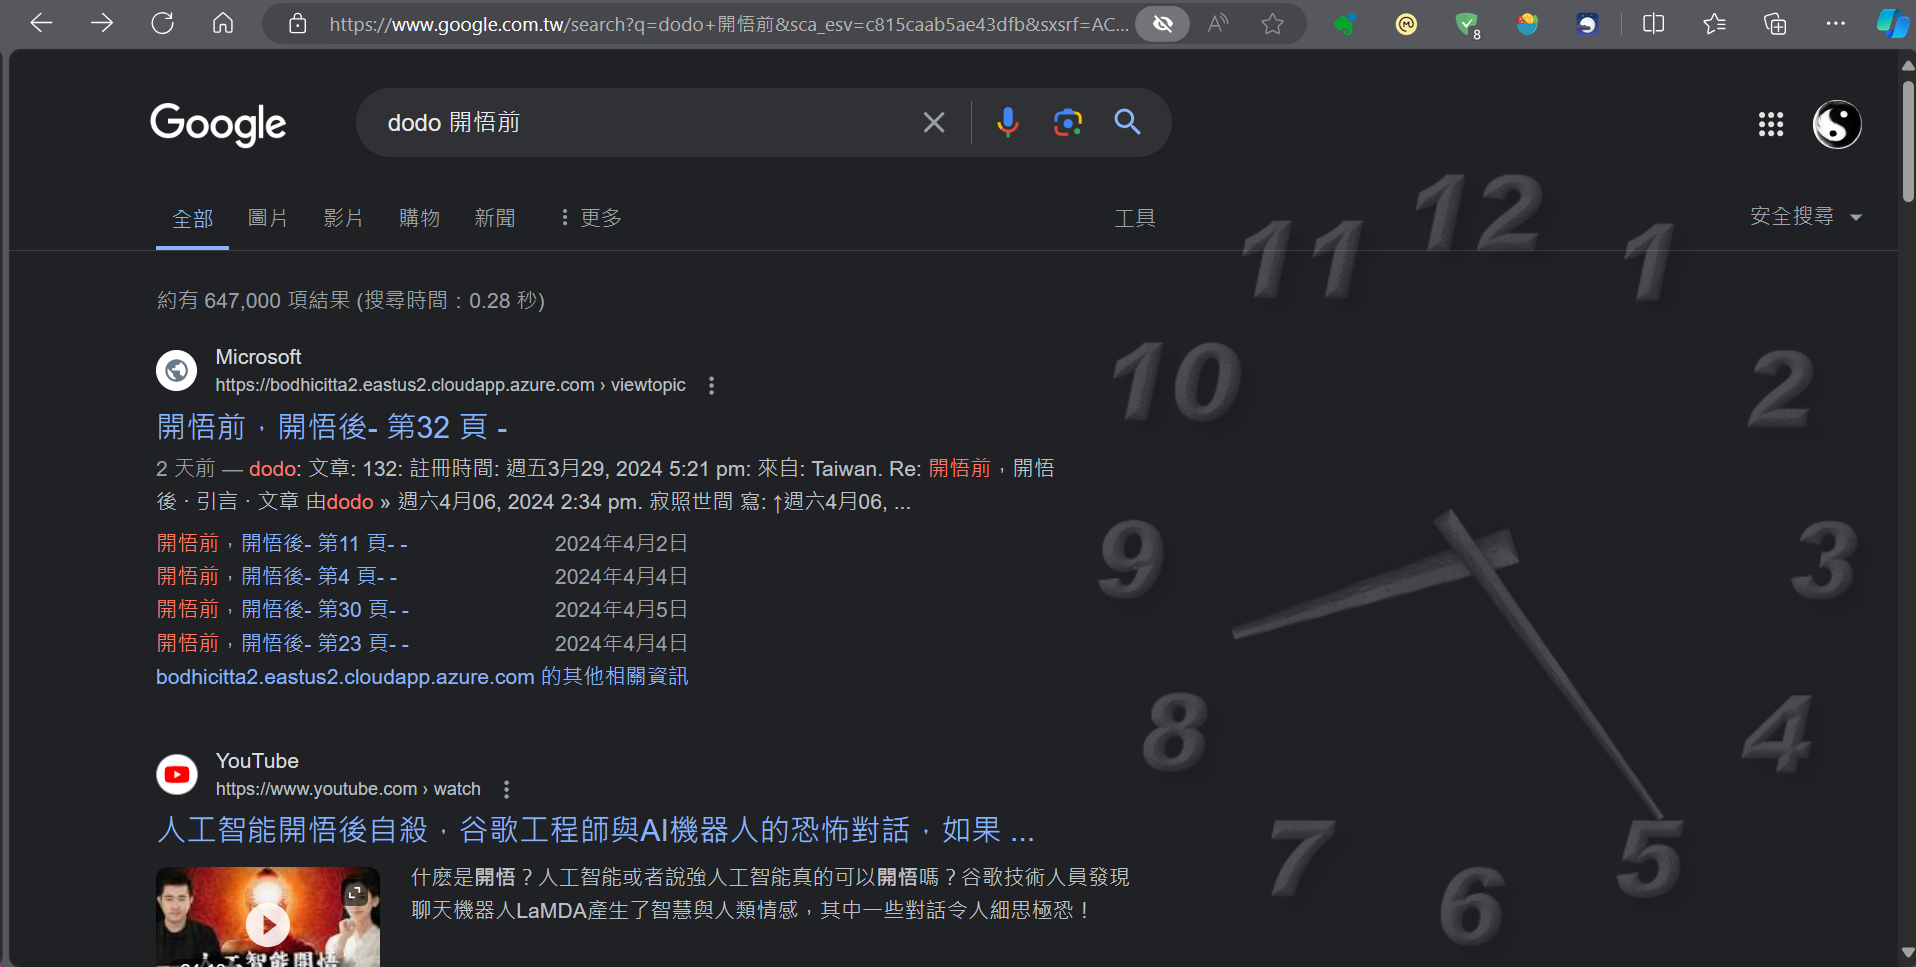Click the YouTube URL www.youtube.com › watch
This screenshot has width=1916, height=967.
(x=348, y=789)
